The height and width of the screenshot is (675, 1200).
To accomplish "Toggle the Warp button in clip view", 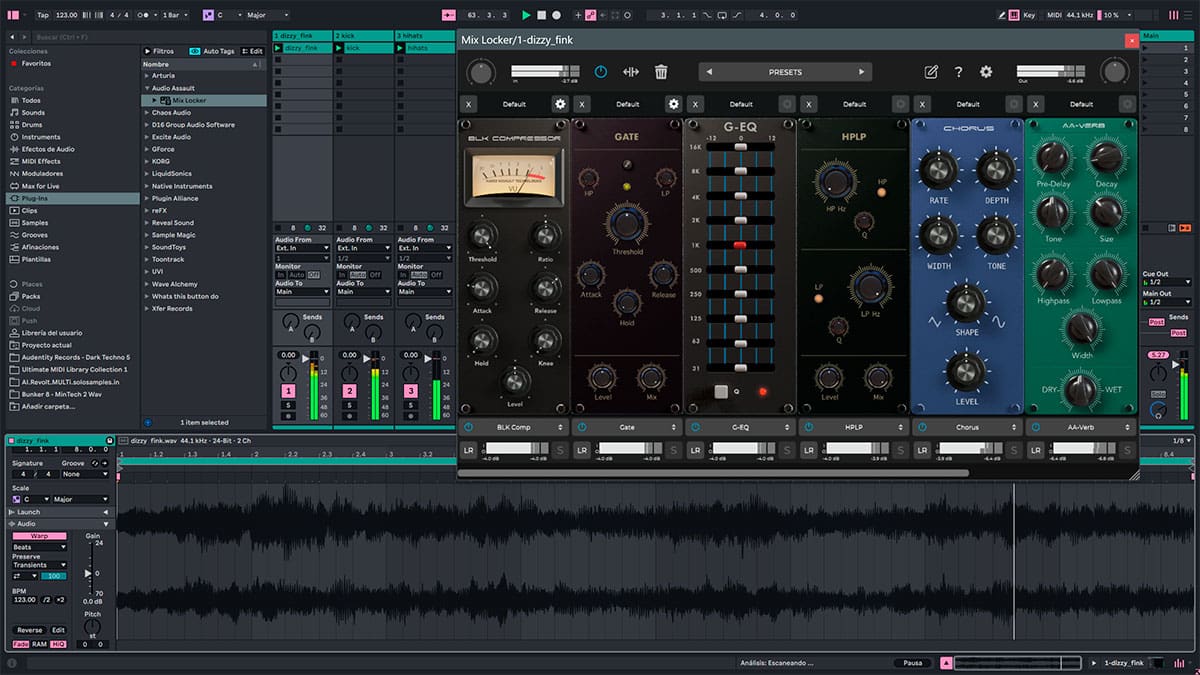I will point(40,536).
